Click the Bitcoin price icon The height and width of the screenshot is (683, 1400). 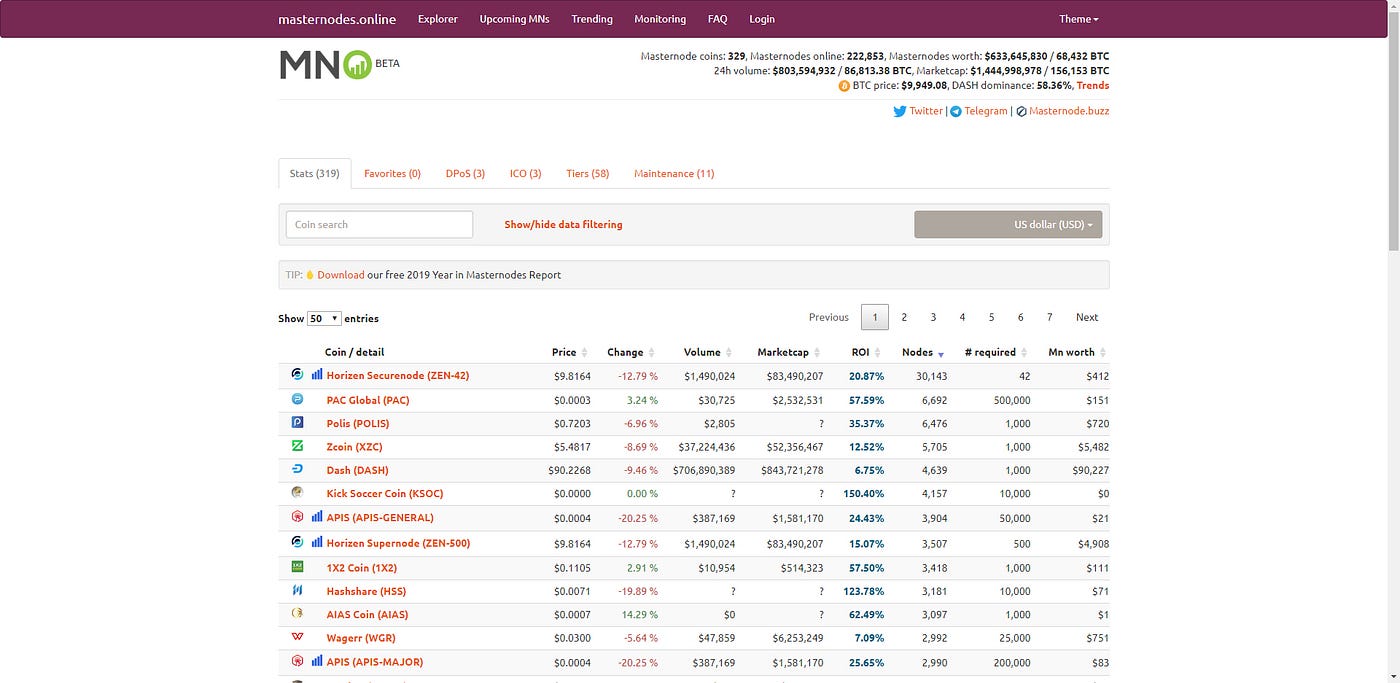coord(844,86)
